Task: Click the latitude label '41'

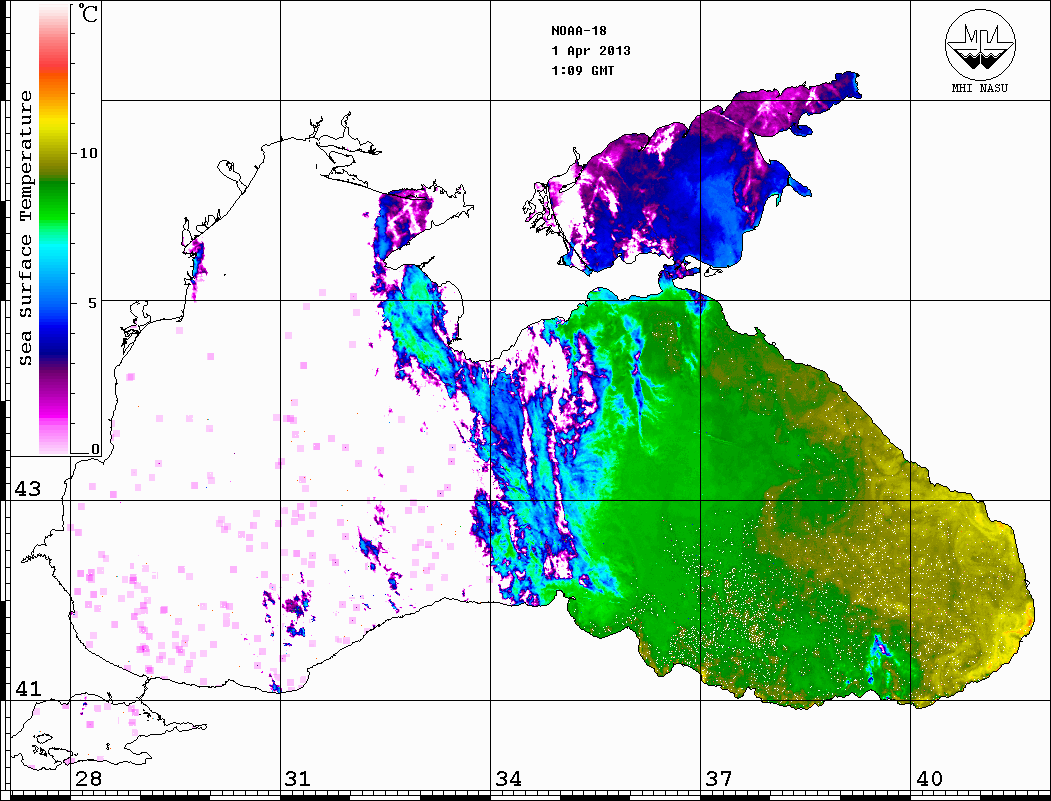Action: (28, 688)
